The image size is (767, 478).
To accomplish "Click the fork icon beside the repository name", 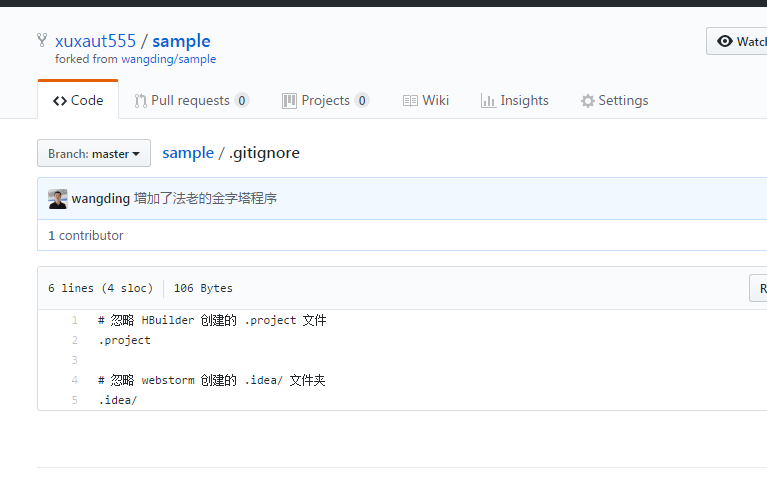I will 42,40.
